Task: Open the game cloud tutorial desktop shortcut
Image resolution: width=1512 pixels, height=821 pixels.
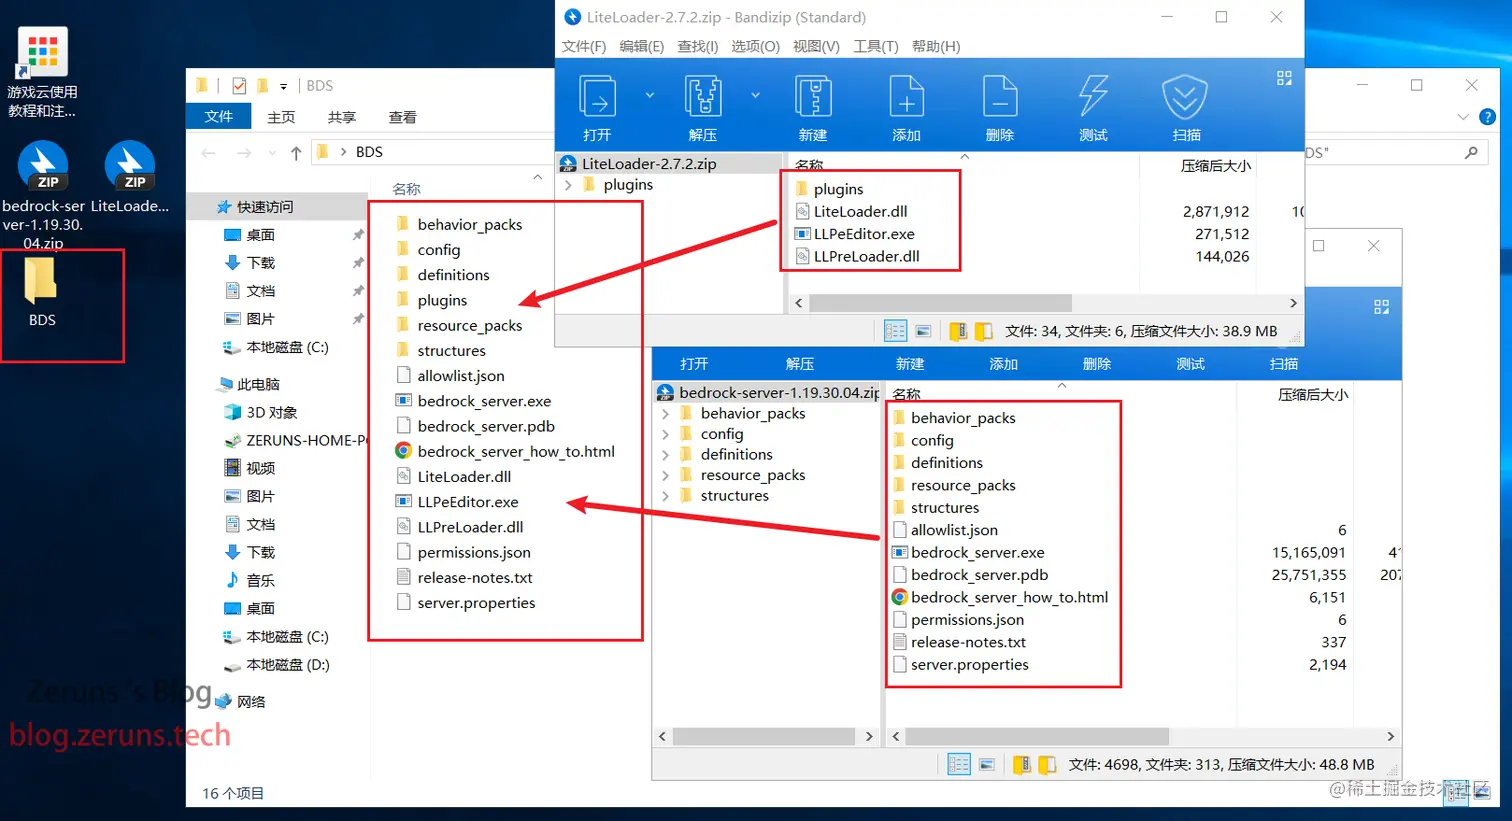Action: click(43, 72)
